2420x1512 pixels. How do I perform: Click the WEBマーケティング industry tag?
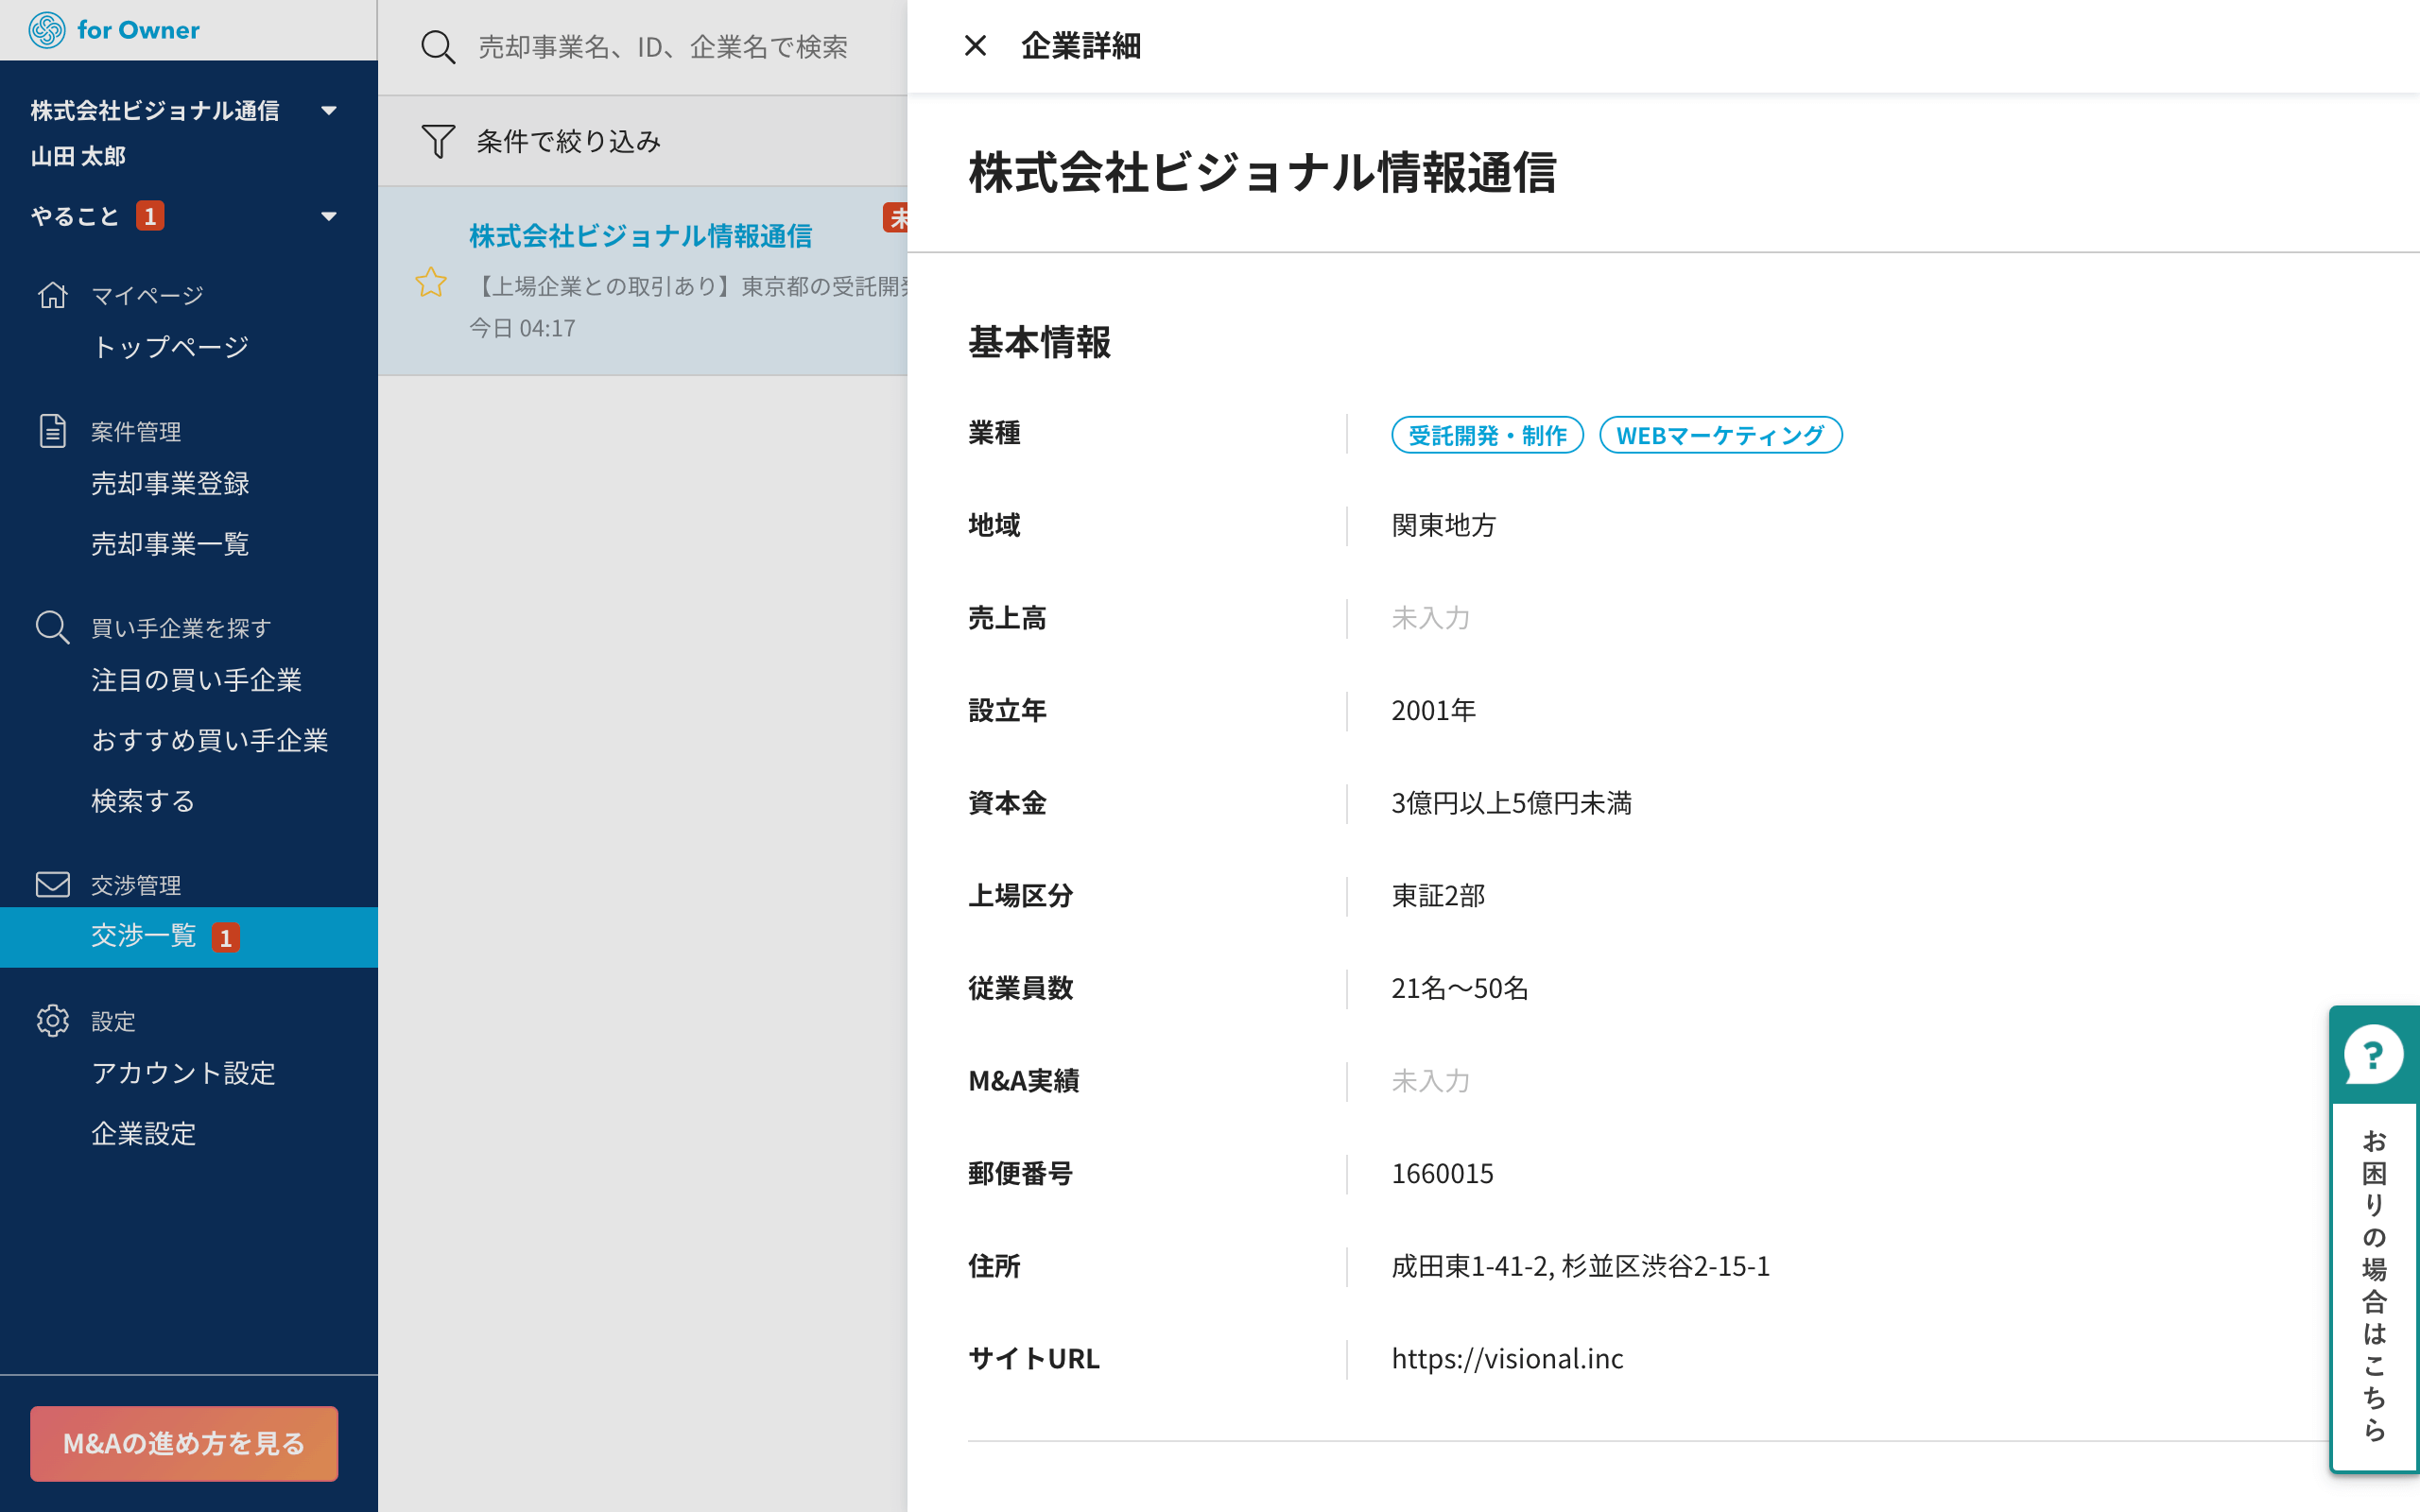coord(1720,435)
